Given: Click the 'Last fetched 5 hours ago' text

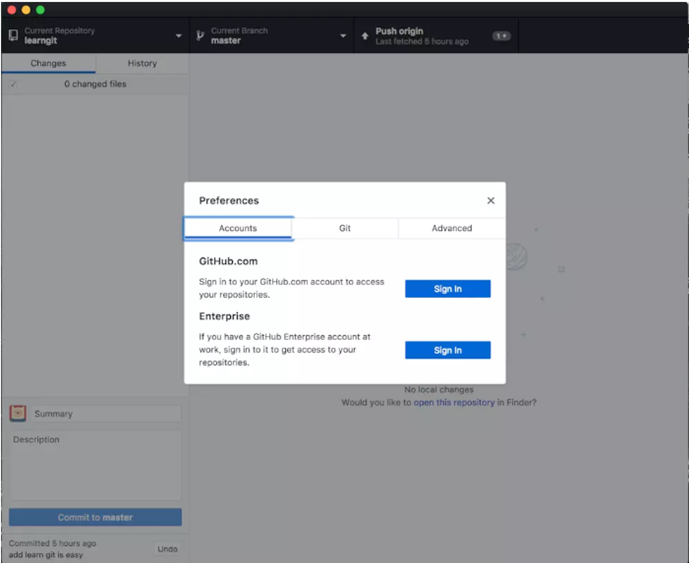Looking at the screenshot, I should coord(422,41).
